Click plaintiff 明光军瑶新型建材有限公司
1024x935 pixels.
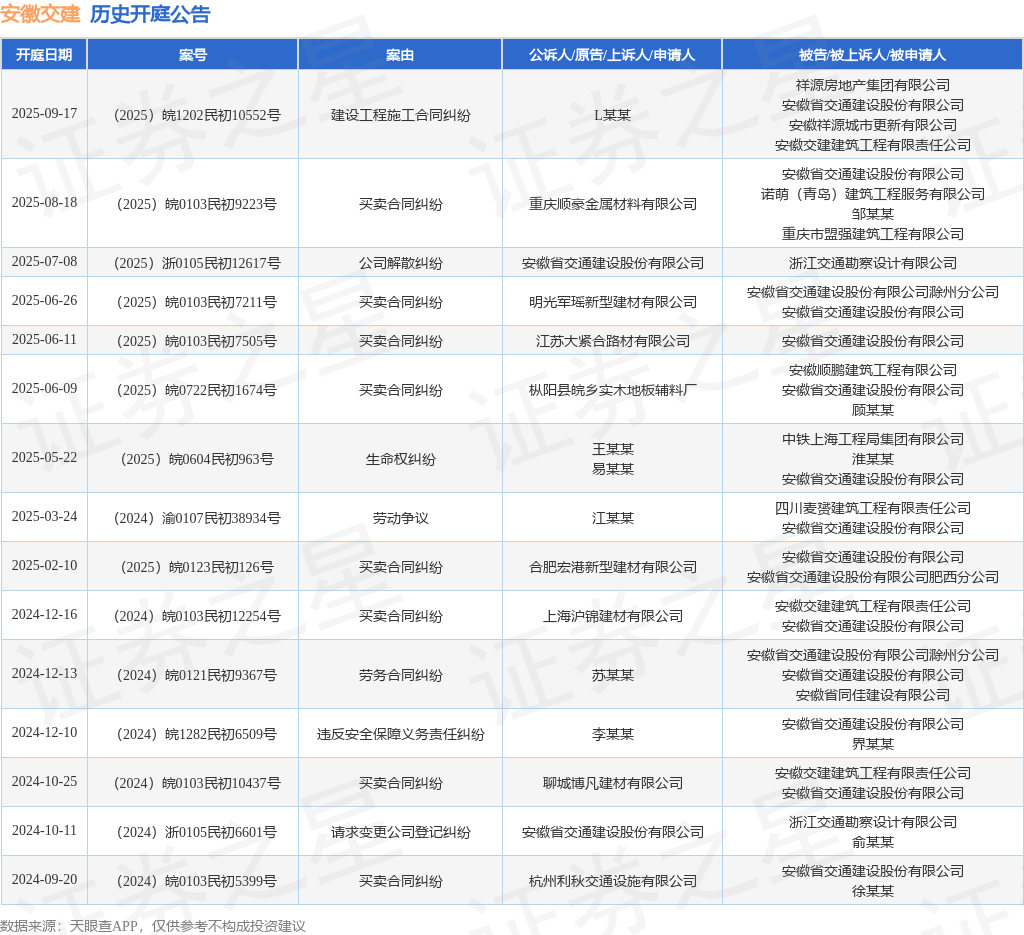point(613,302)
